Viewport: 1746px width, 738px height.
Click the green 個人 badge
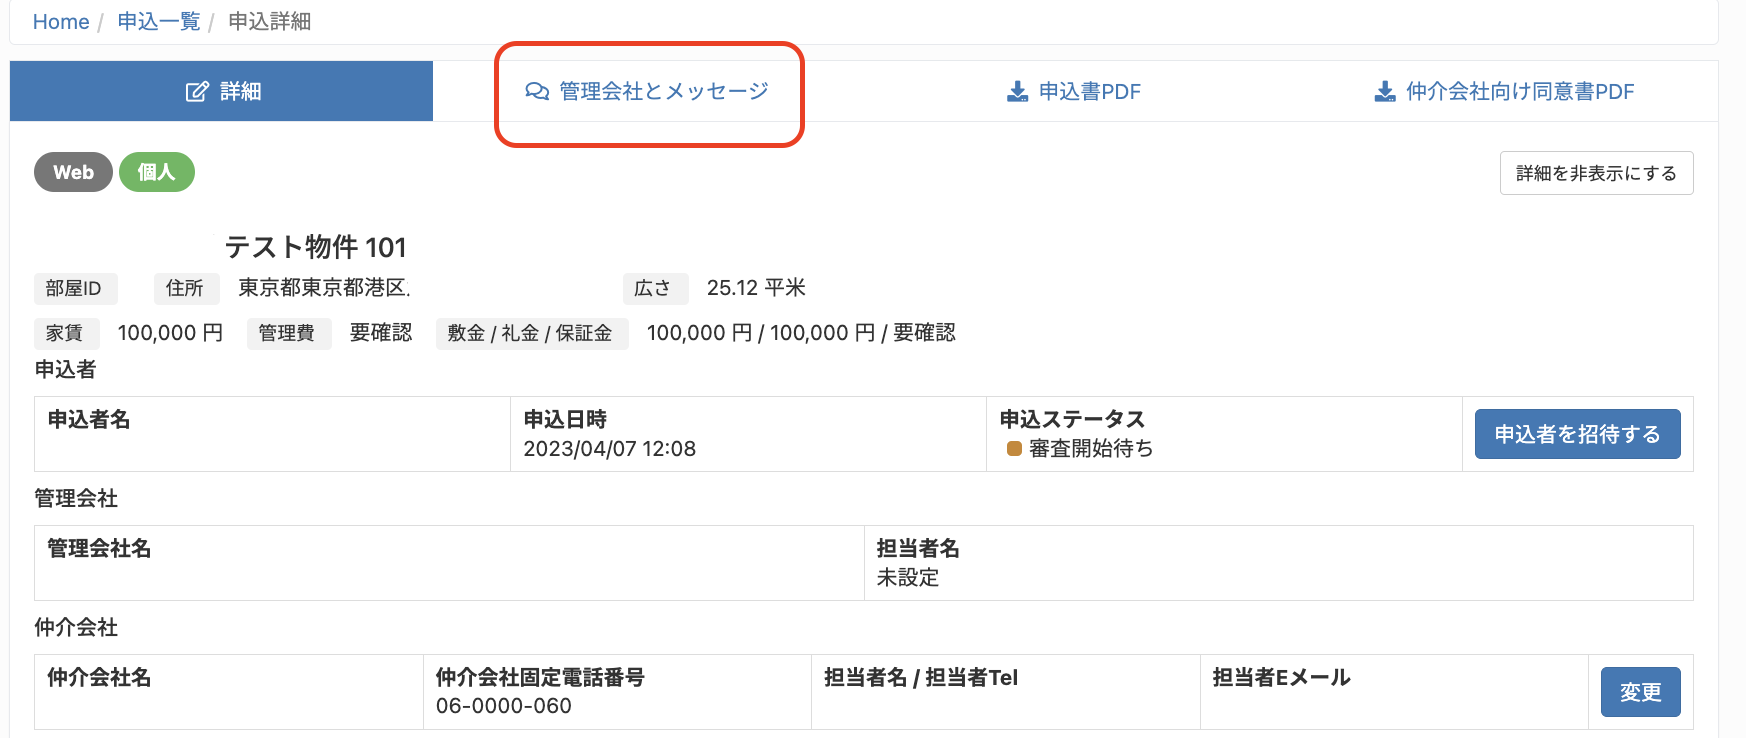tap(156, 172)
